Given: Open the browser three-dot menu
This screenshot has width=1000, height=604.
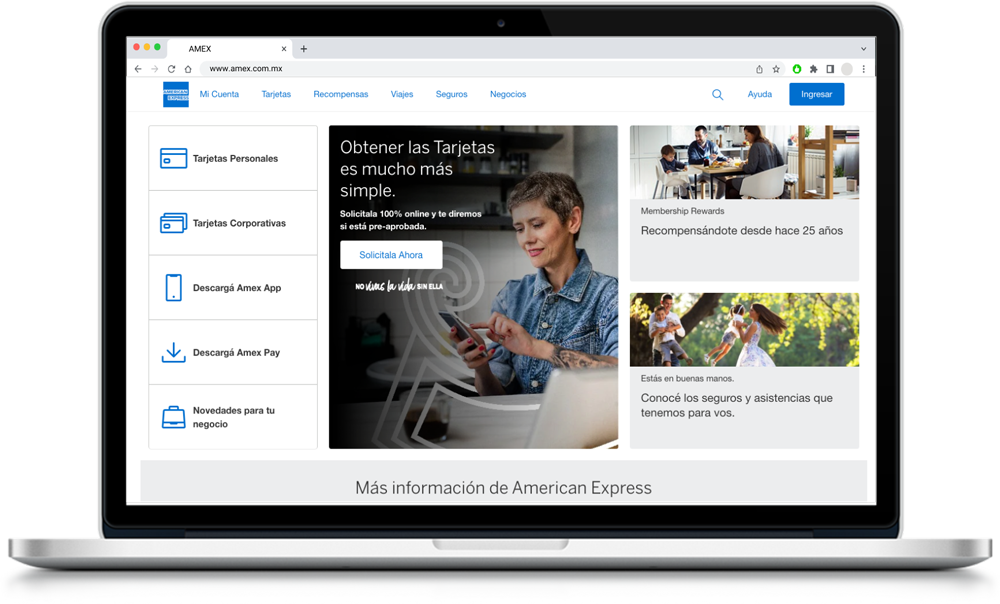Looking at the screenshot, I should click(864, 69).
